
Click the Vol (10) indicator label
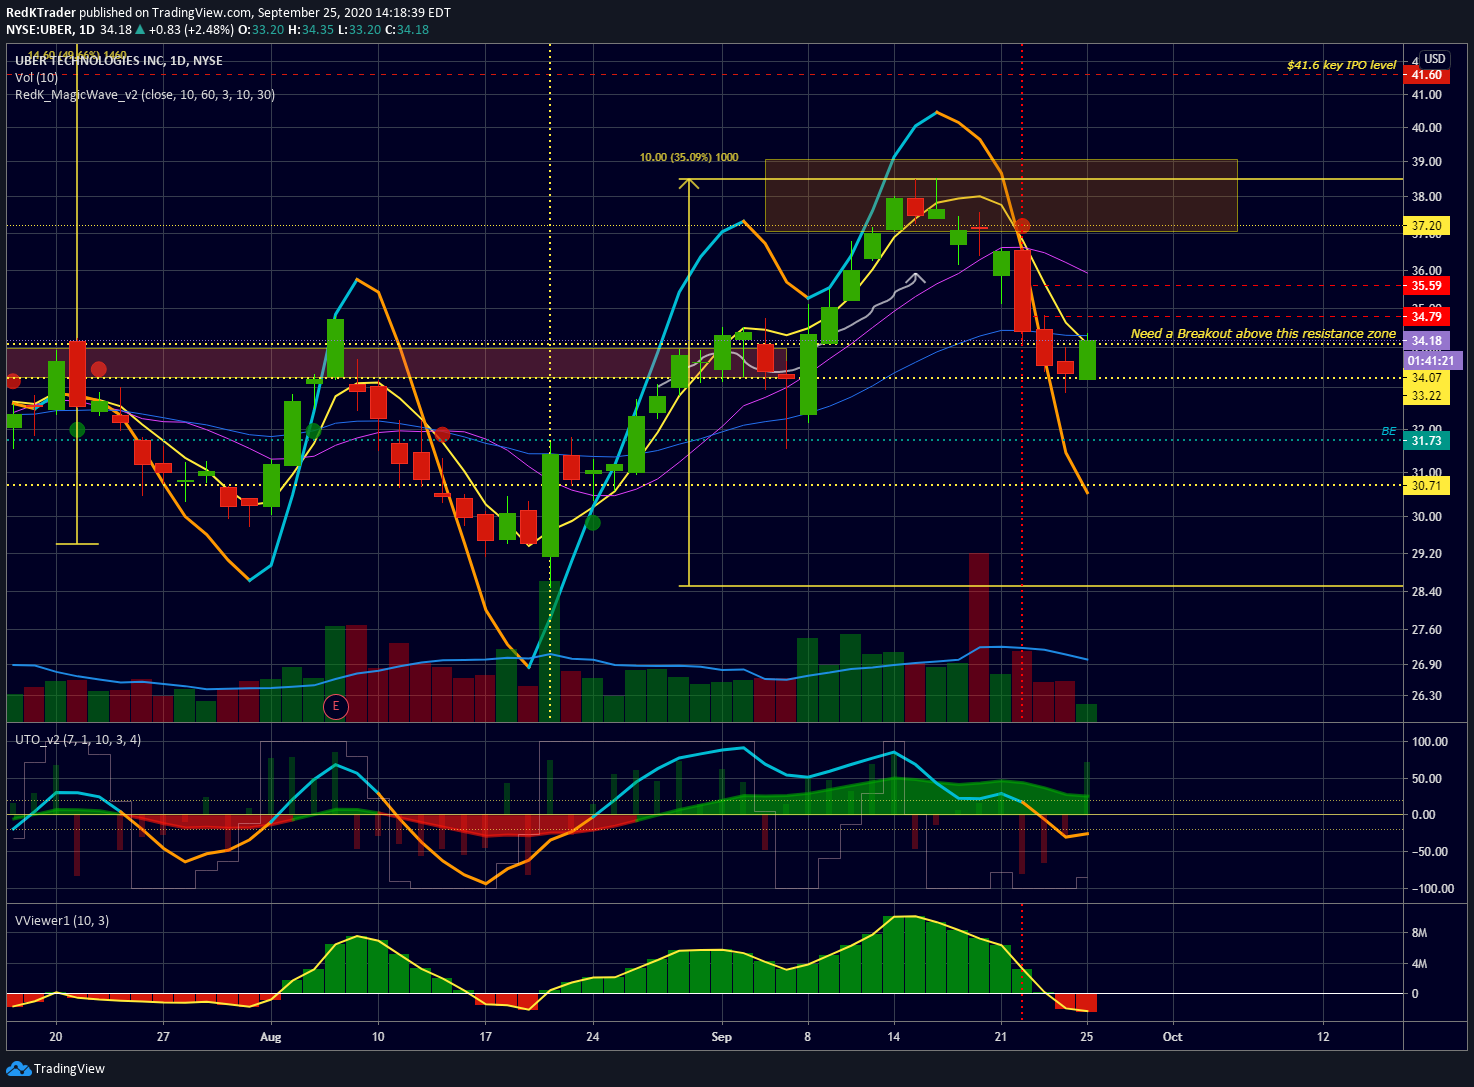pyautogui.click(x=37, y=77)
